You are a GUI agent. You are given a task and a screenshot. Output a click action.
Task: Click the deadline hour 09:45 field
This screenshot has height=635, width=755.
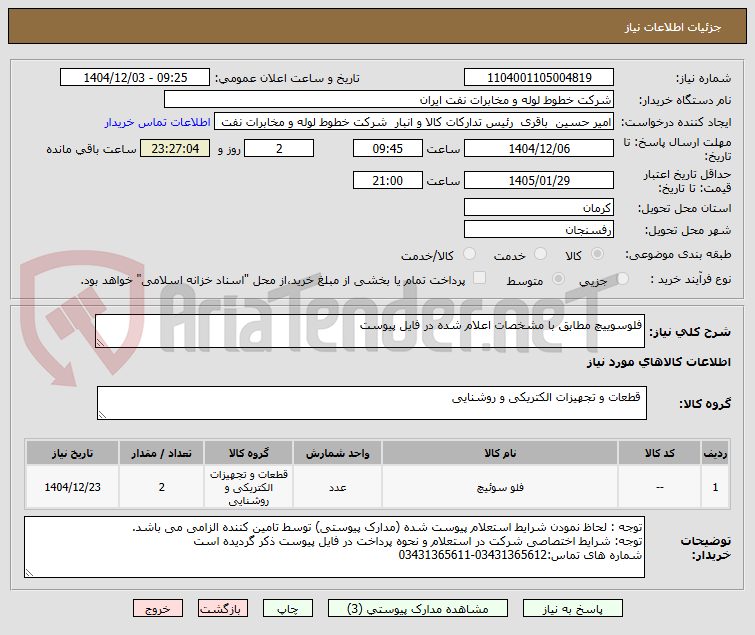tap(388, 148)
